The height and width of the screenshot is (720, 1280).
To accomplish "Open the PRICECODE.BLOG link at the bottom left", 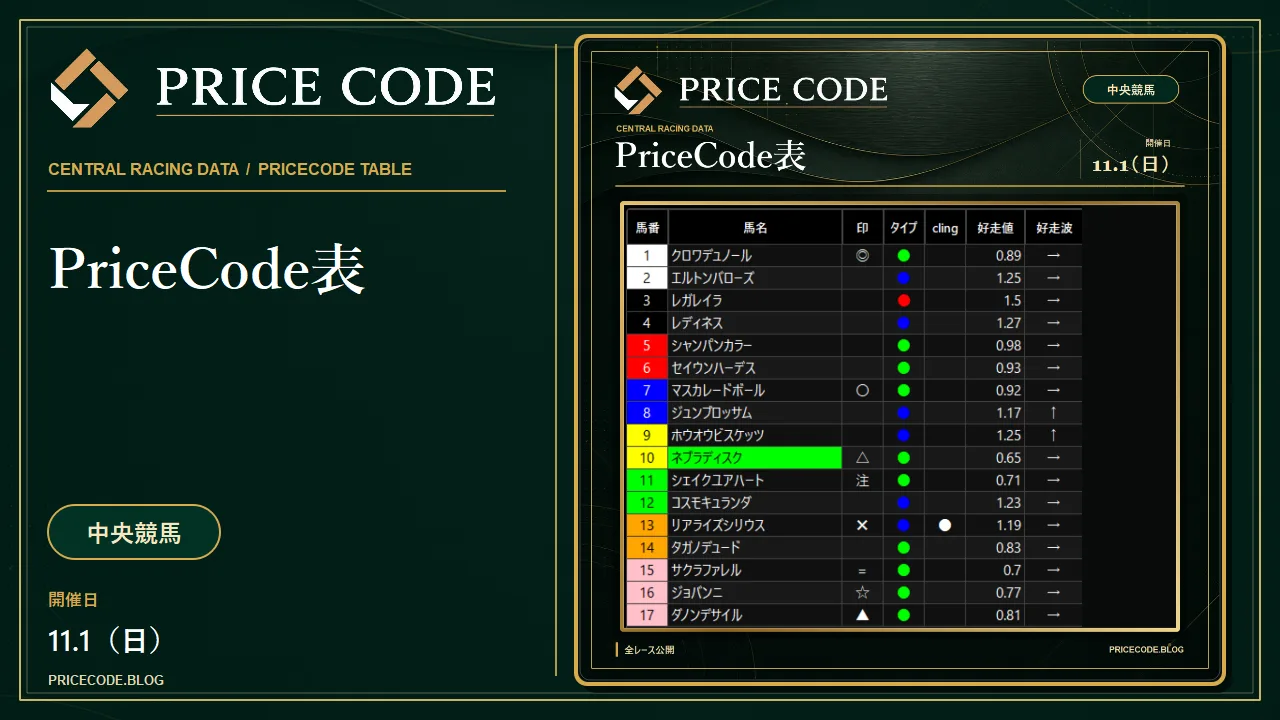I will click(x=106, y=680).
